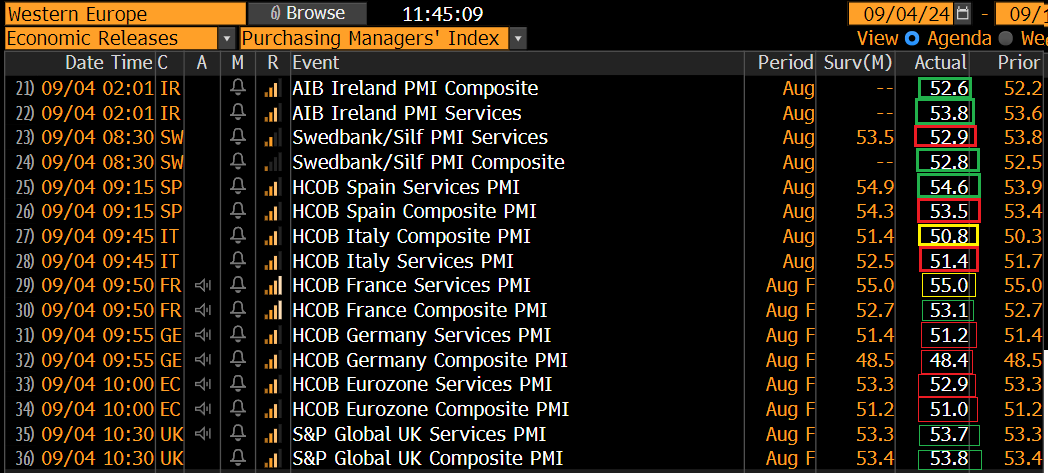This screenshot has height=473, width=1048.
Task: Click speaker icon on HCOB Eurozone Services PMI row
Action: (203, 385)
